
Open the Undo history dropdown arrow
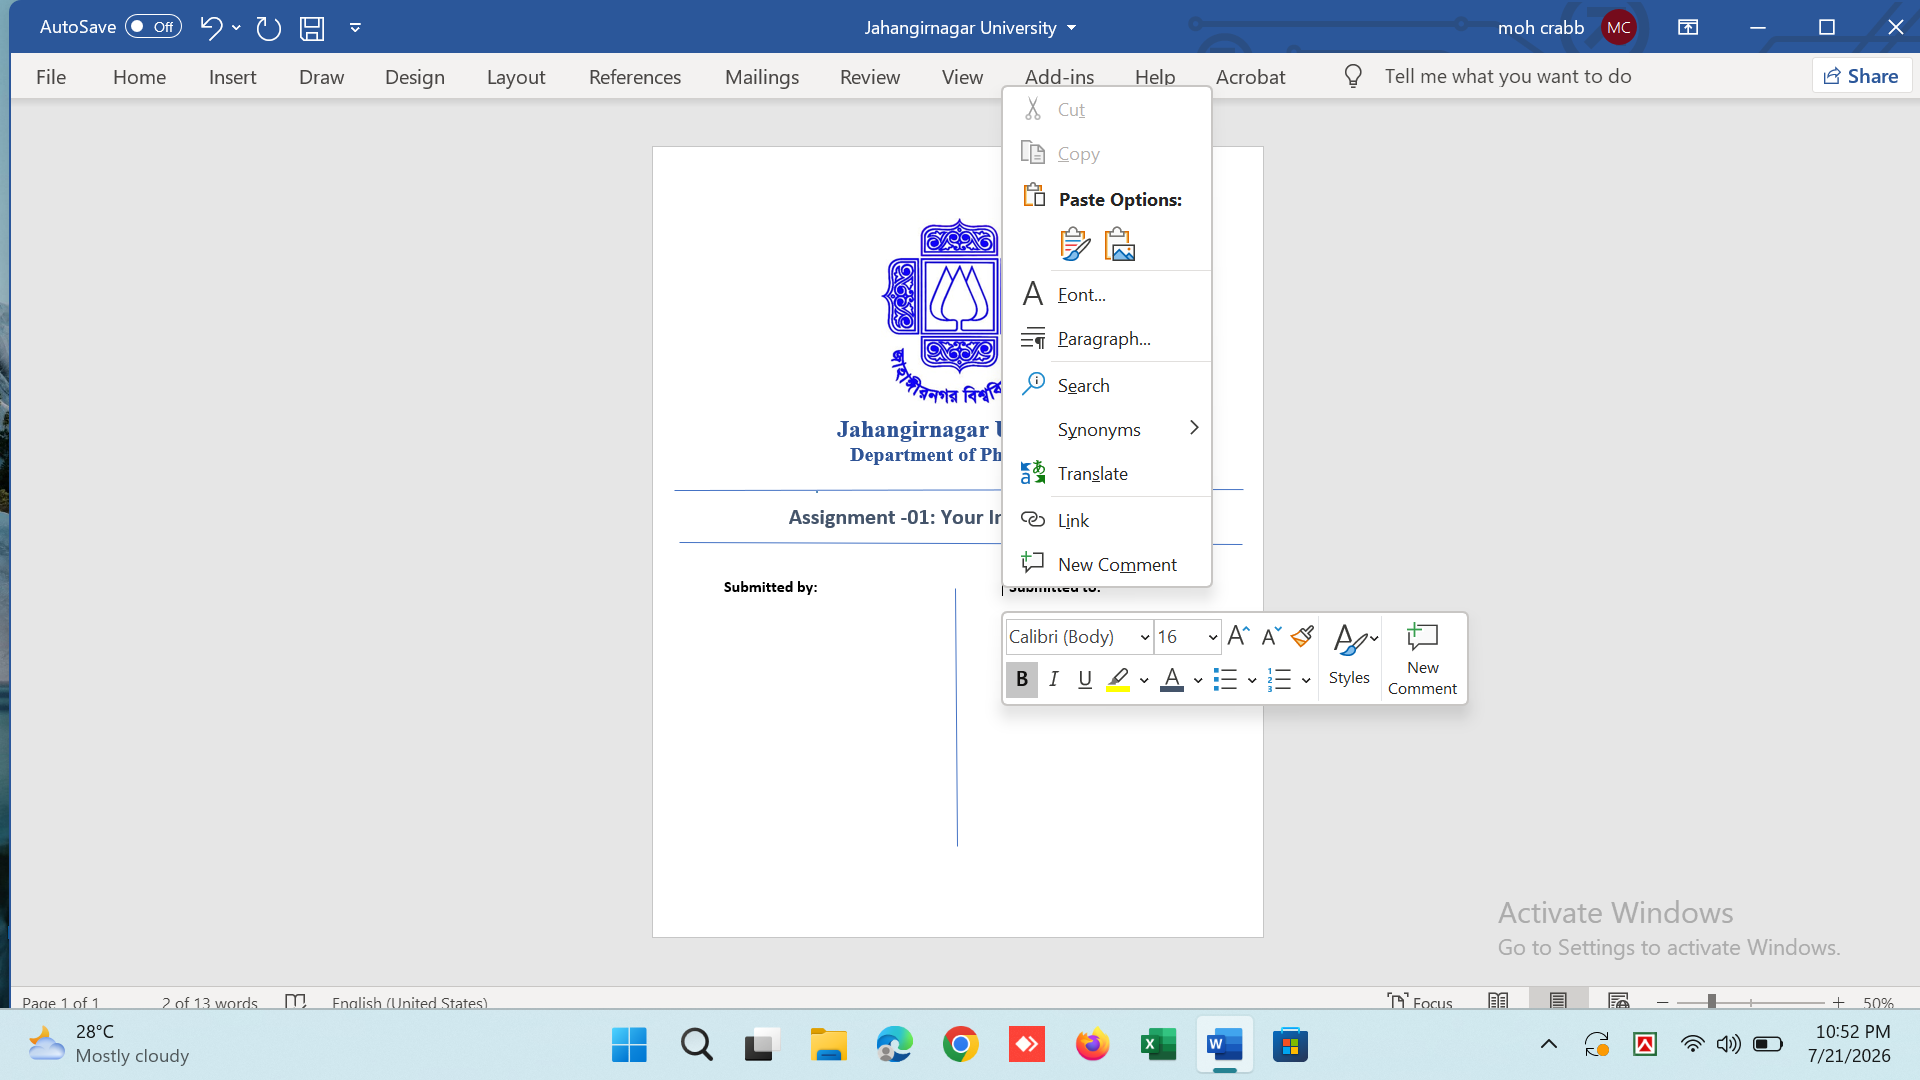(x=236, y=27)
